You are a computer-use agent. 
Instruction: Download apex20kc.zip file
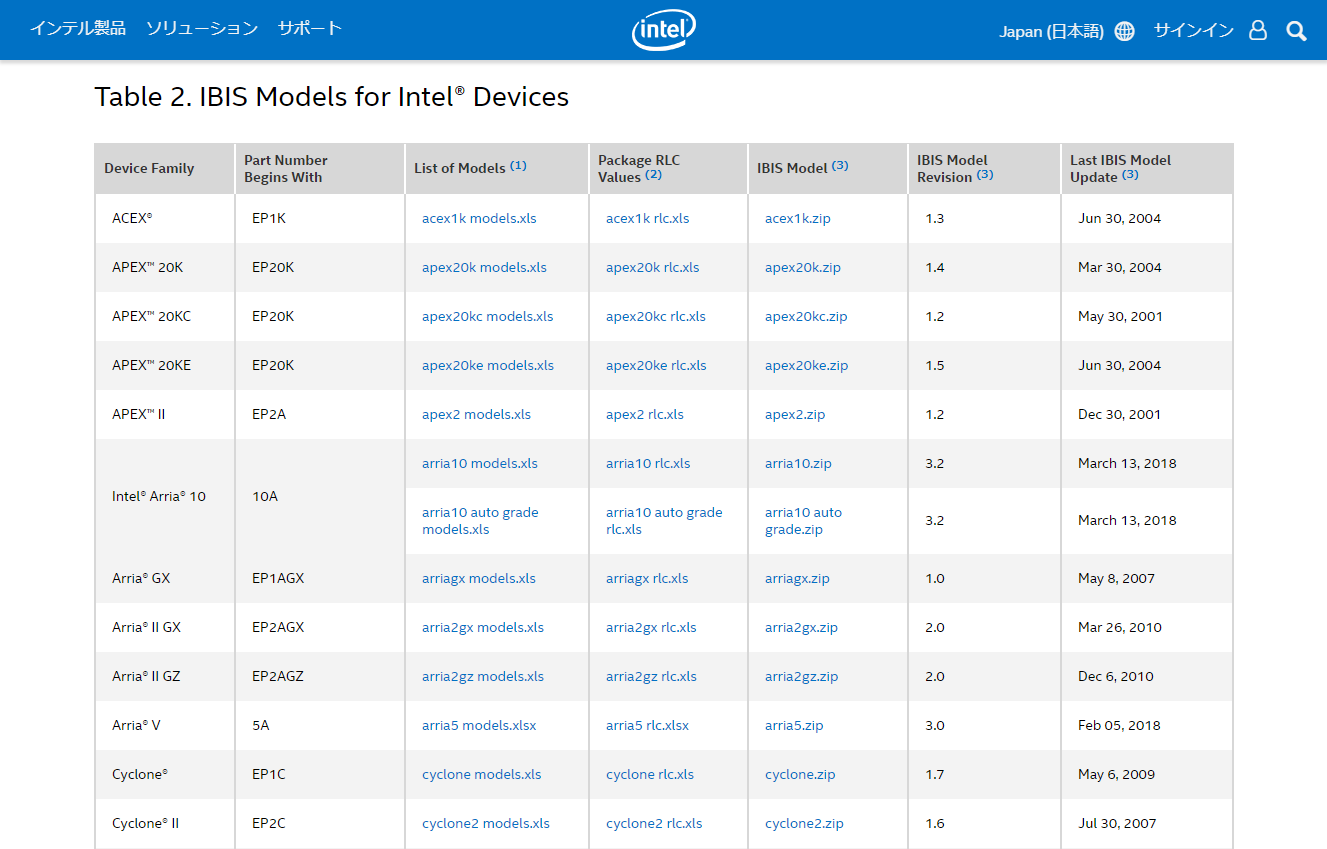(x=806, y=316)
